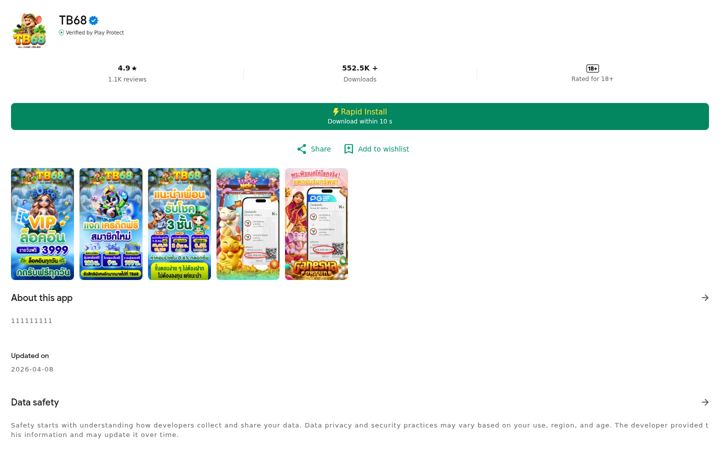
Task: Click the TB68 app title
Action: coord(73,20)
